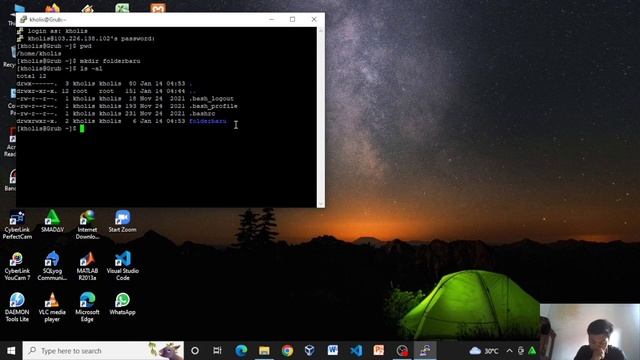640x360 pixels.
Task: Open the PuTTY title bar system menu icon
Action: [x=23, y=19]
